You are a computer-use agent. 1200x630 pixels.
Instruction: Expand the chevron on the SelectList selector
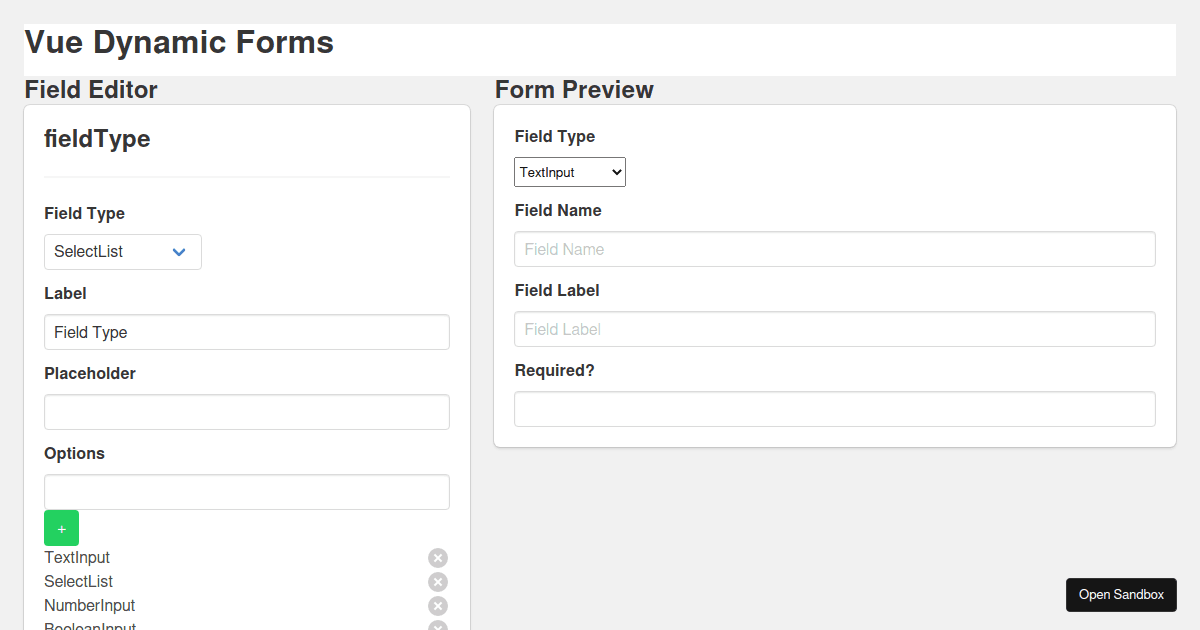pyautogui.click(x=179, y=252)
